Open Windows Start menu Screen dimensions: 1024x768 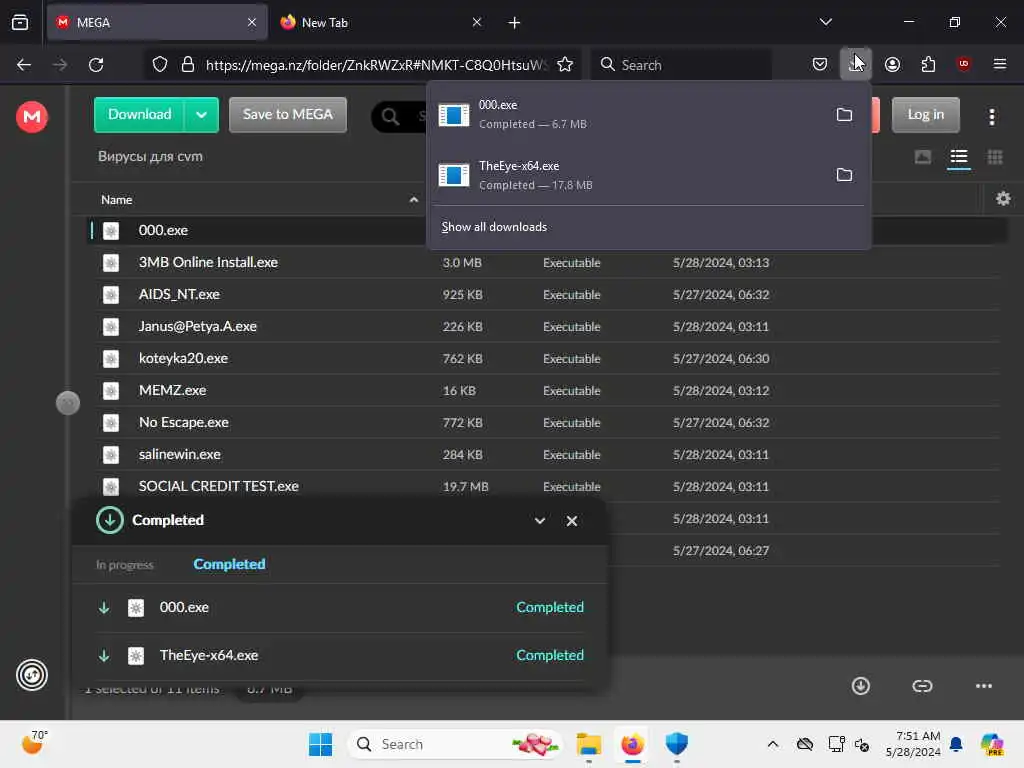tap(320, 744)
